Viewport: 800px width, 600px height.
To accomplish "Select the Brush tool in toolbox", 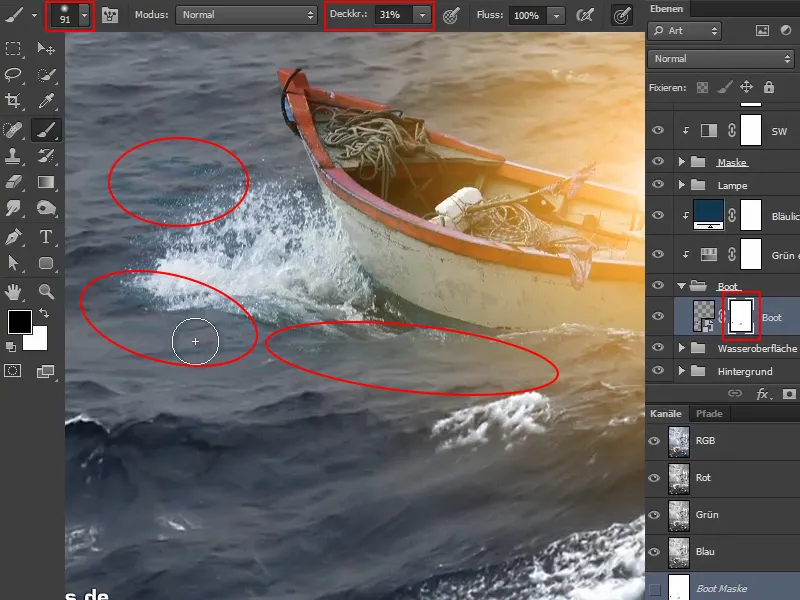I will pyautogui.click(x=46, y=130).
